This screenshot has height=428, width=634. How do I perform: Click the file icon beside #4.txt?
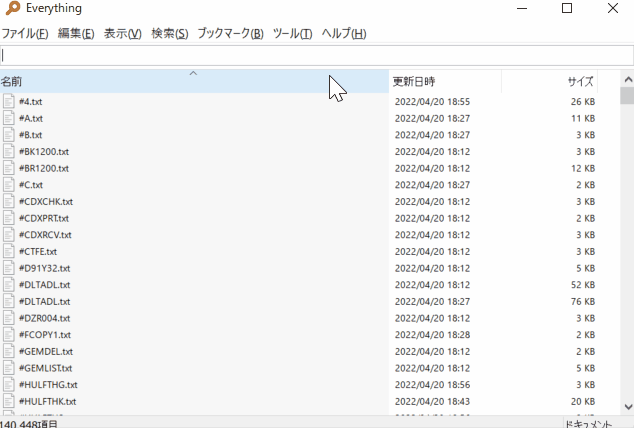point(8,101)
